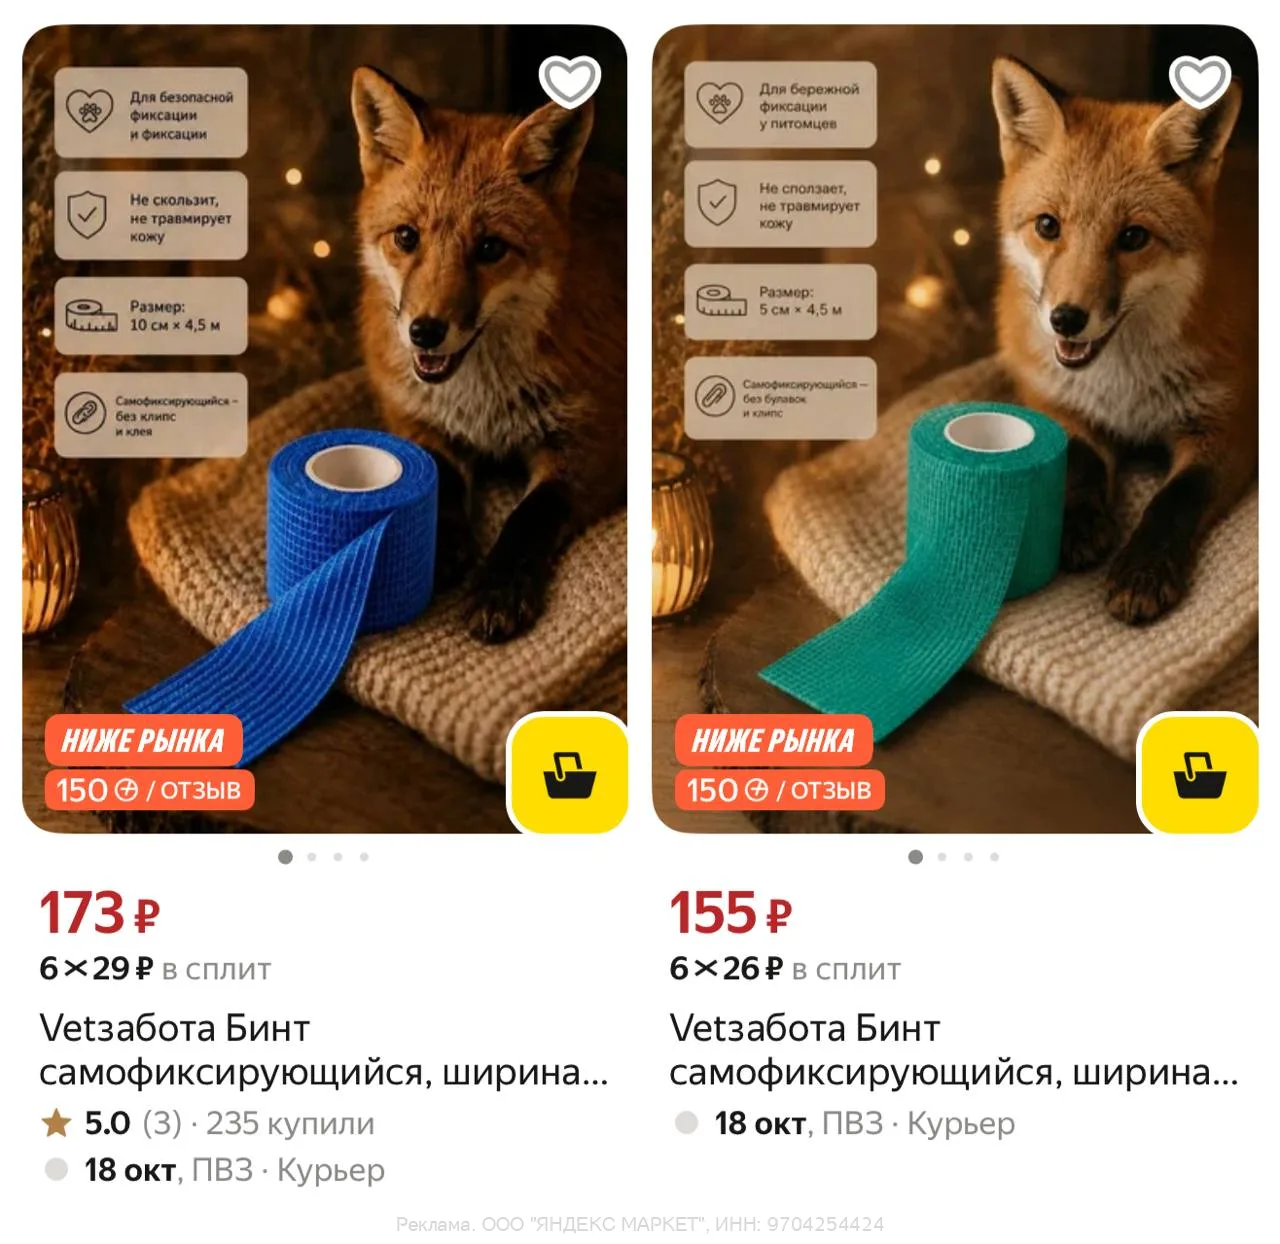Add green bandage to cart with basket icon
The width and height of the screenshot is (1280, 1244).
click(1199, 774)
